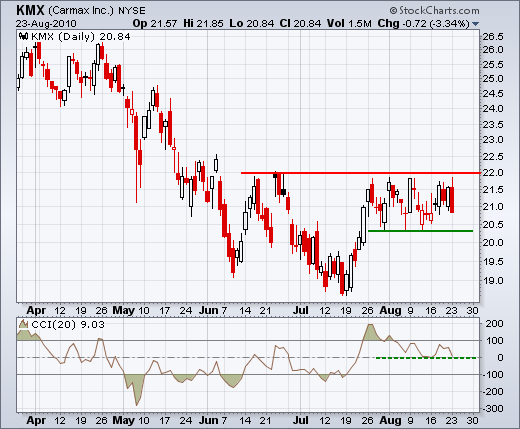520x429 pixels.
Task: Click the volume value 'Vol 1.5M'
Action: click(349, 24)
